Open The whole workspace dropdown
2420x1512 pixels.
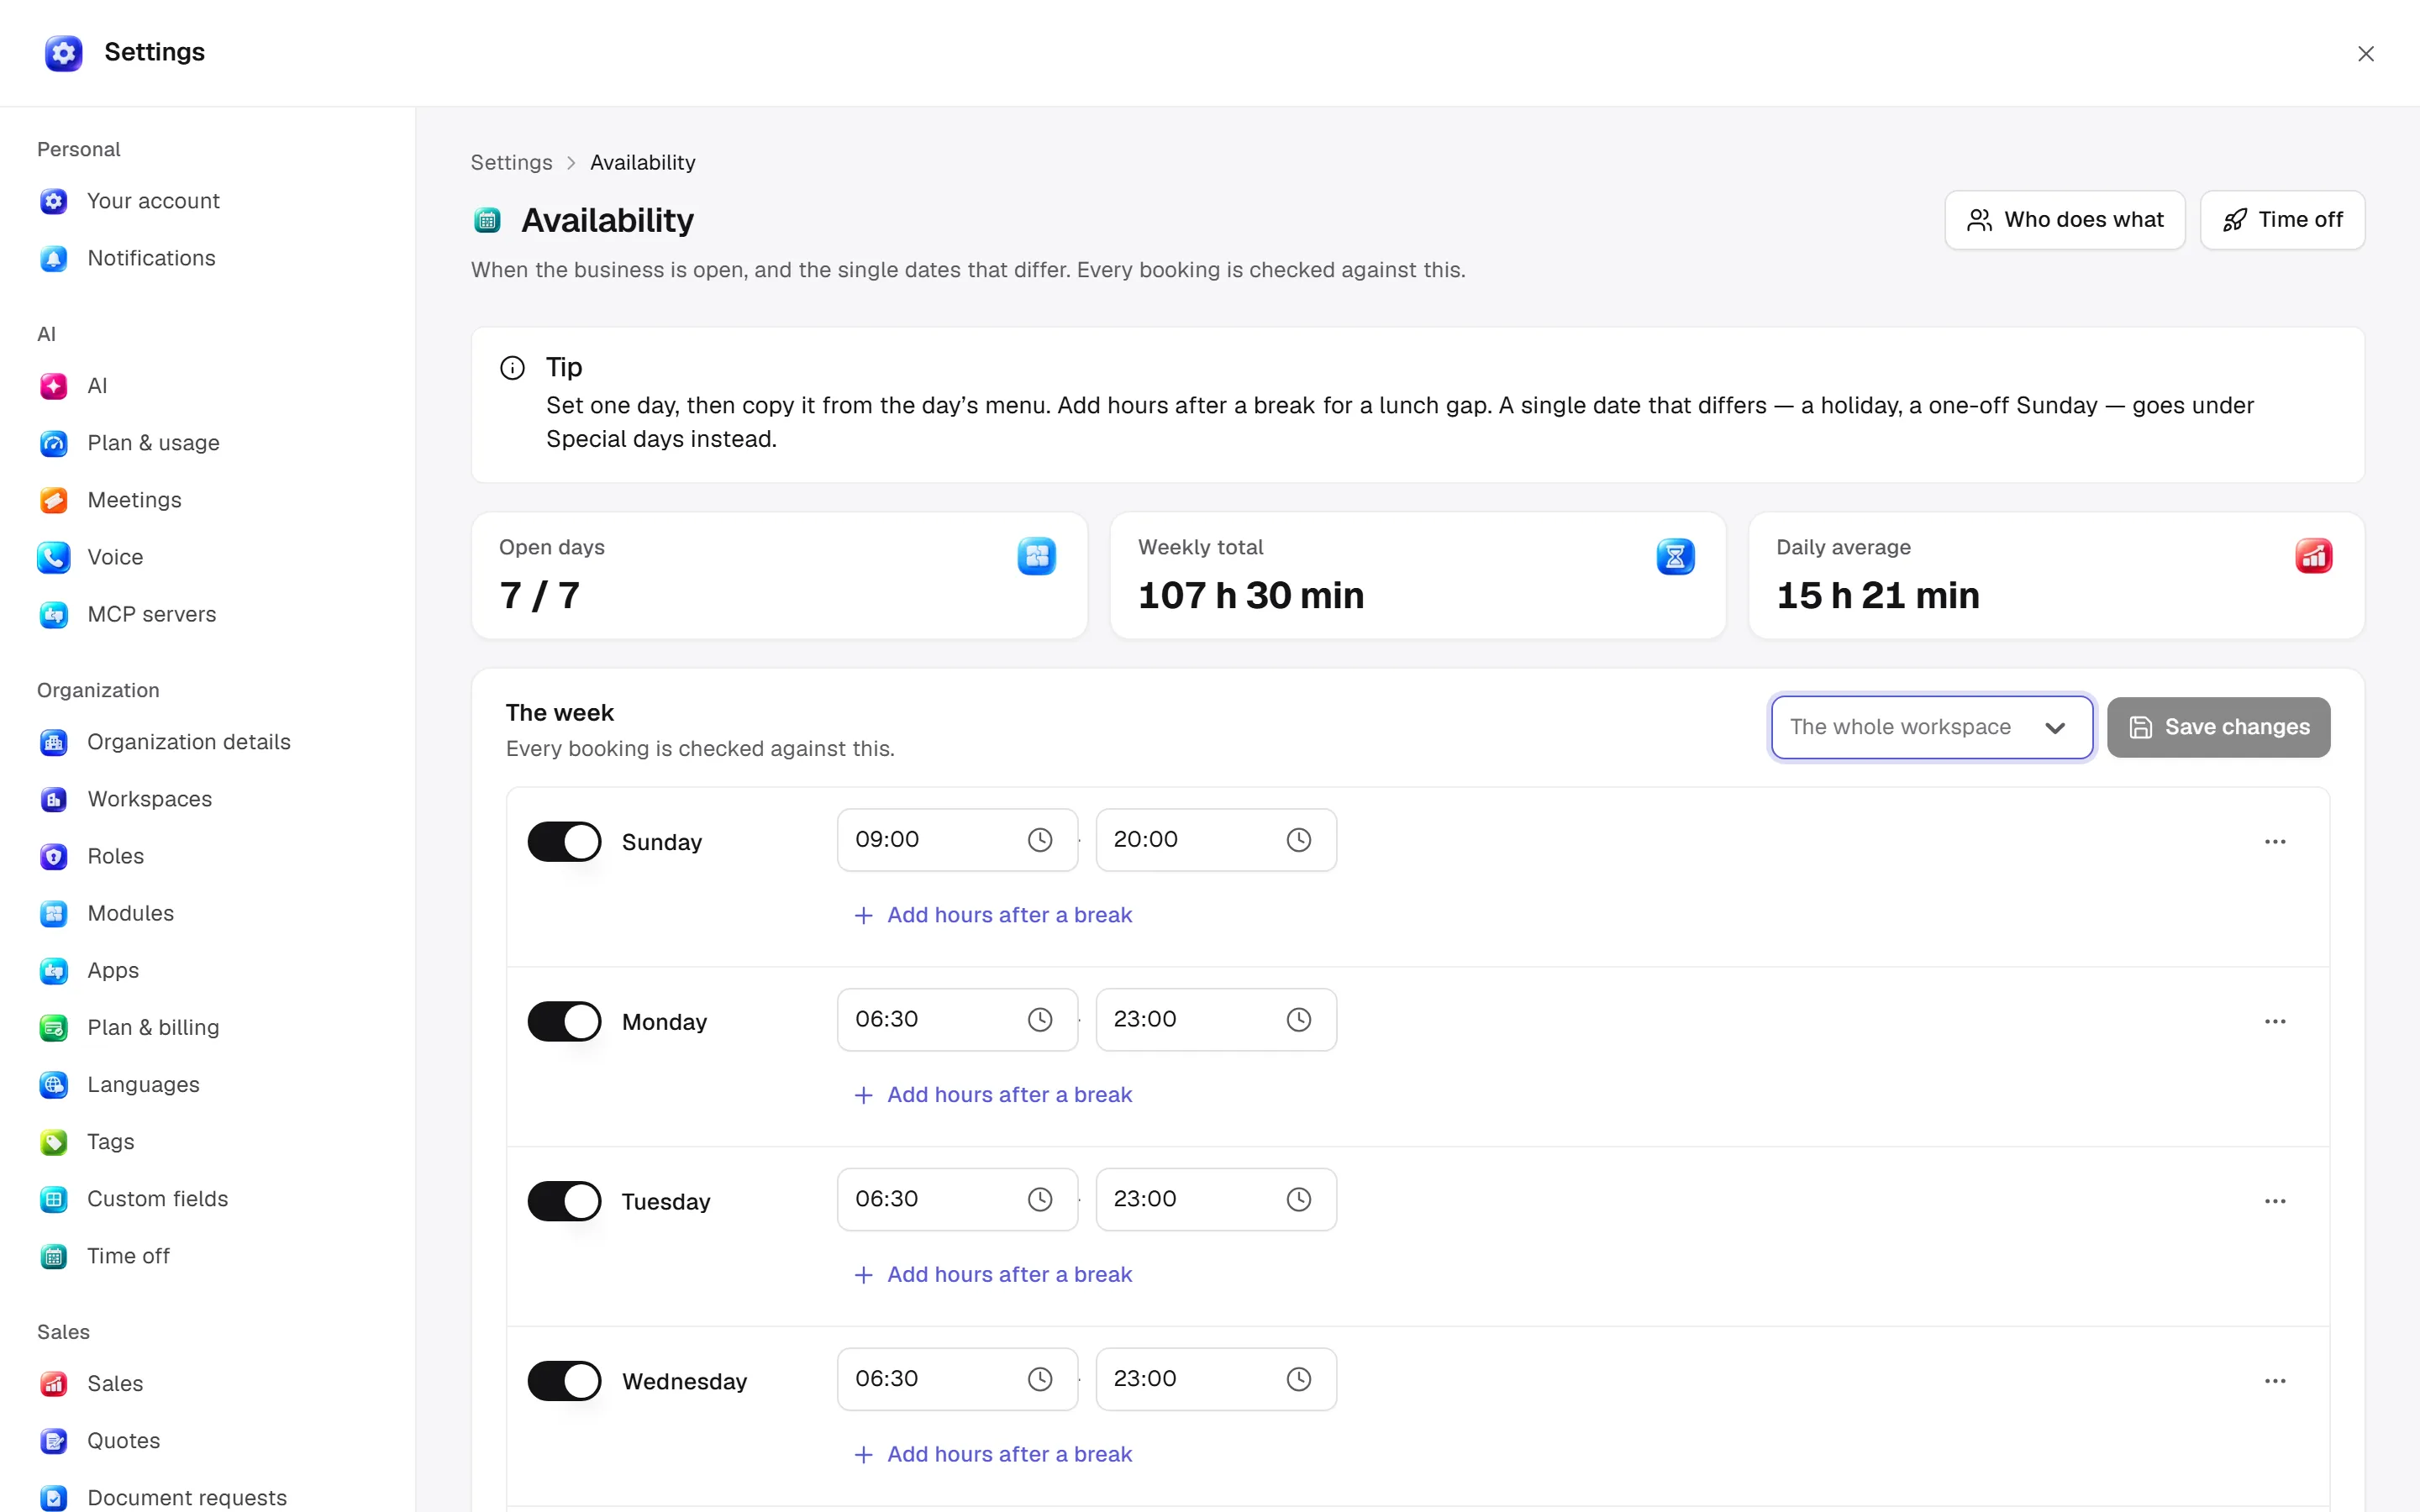1931,727
